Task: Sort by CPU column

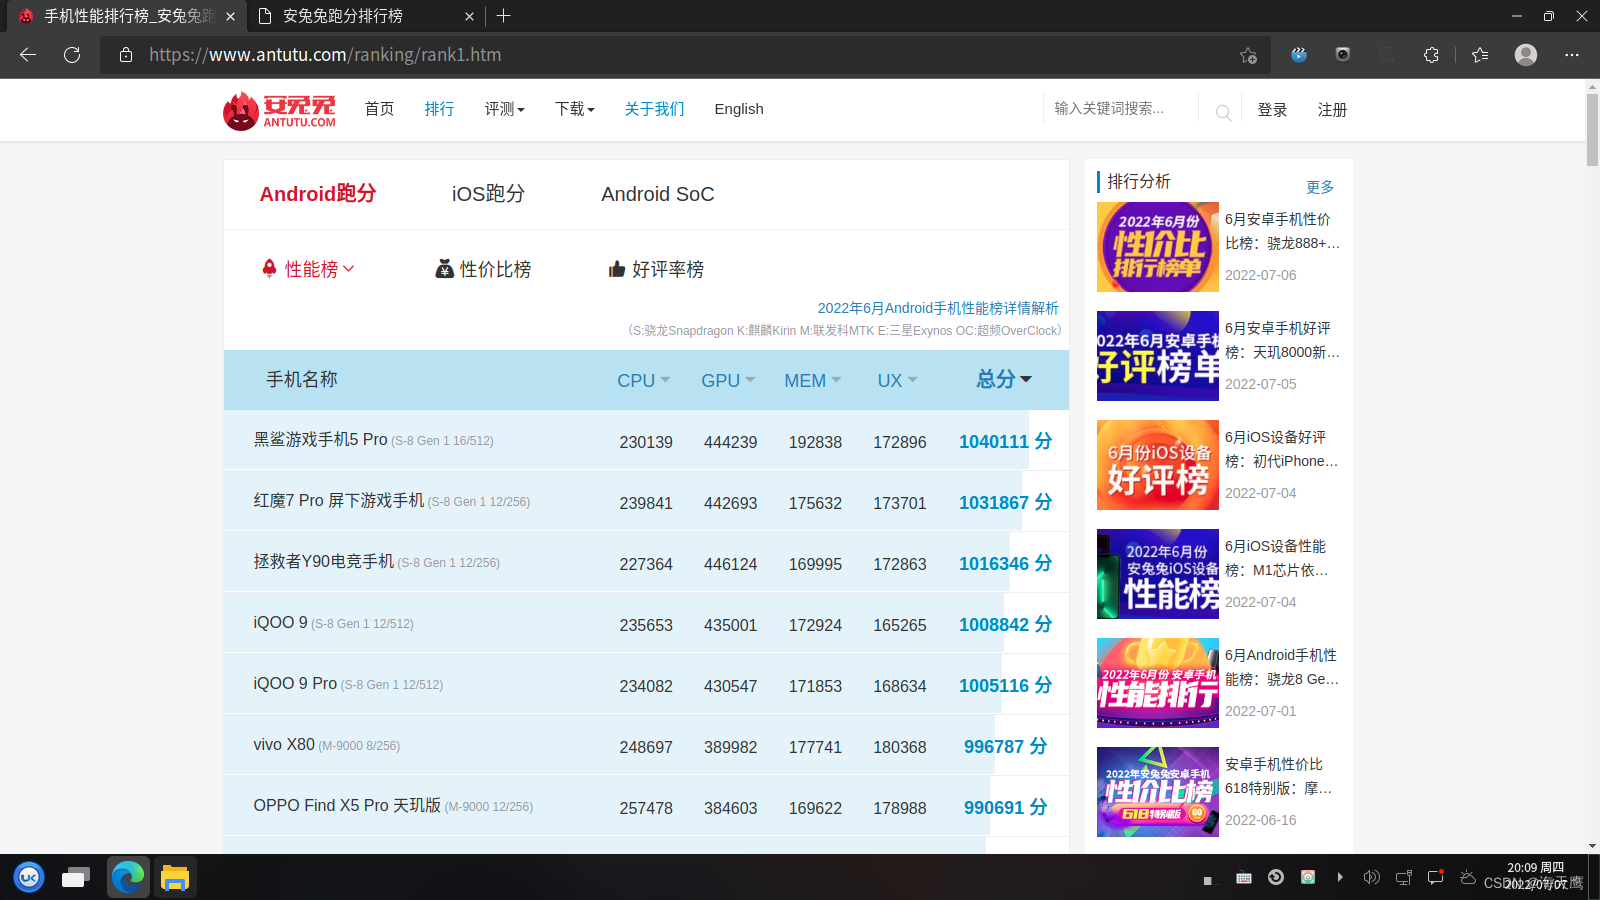Action: pyautogui.click(x=643, y=380)
